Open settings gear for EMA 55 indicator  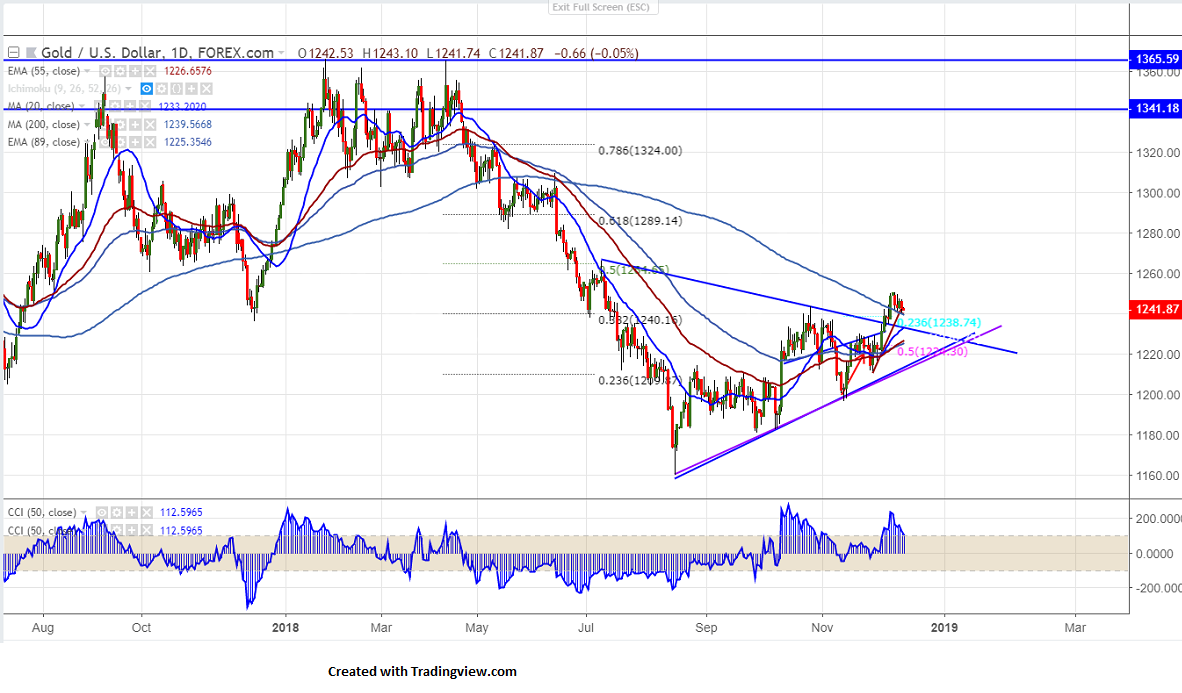[x=120, y=71]
